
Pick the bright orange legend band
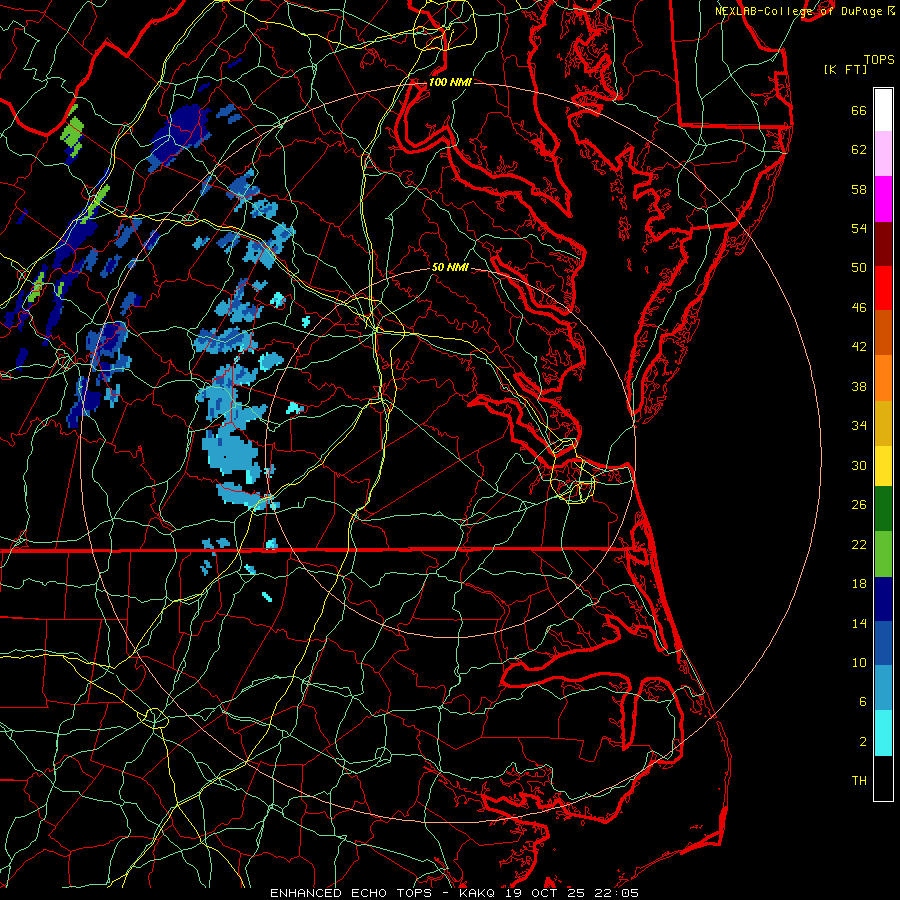pos(883,378)
